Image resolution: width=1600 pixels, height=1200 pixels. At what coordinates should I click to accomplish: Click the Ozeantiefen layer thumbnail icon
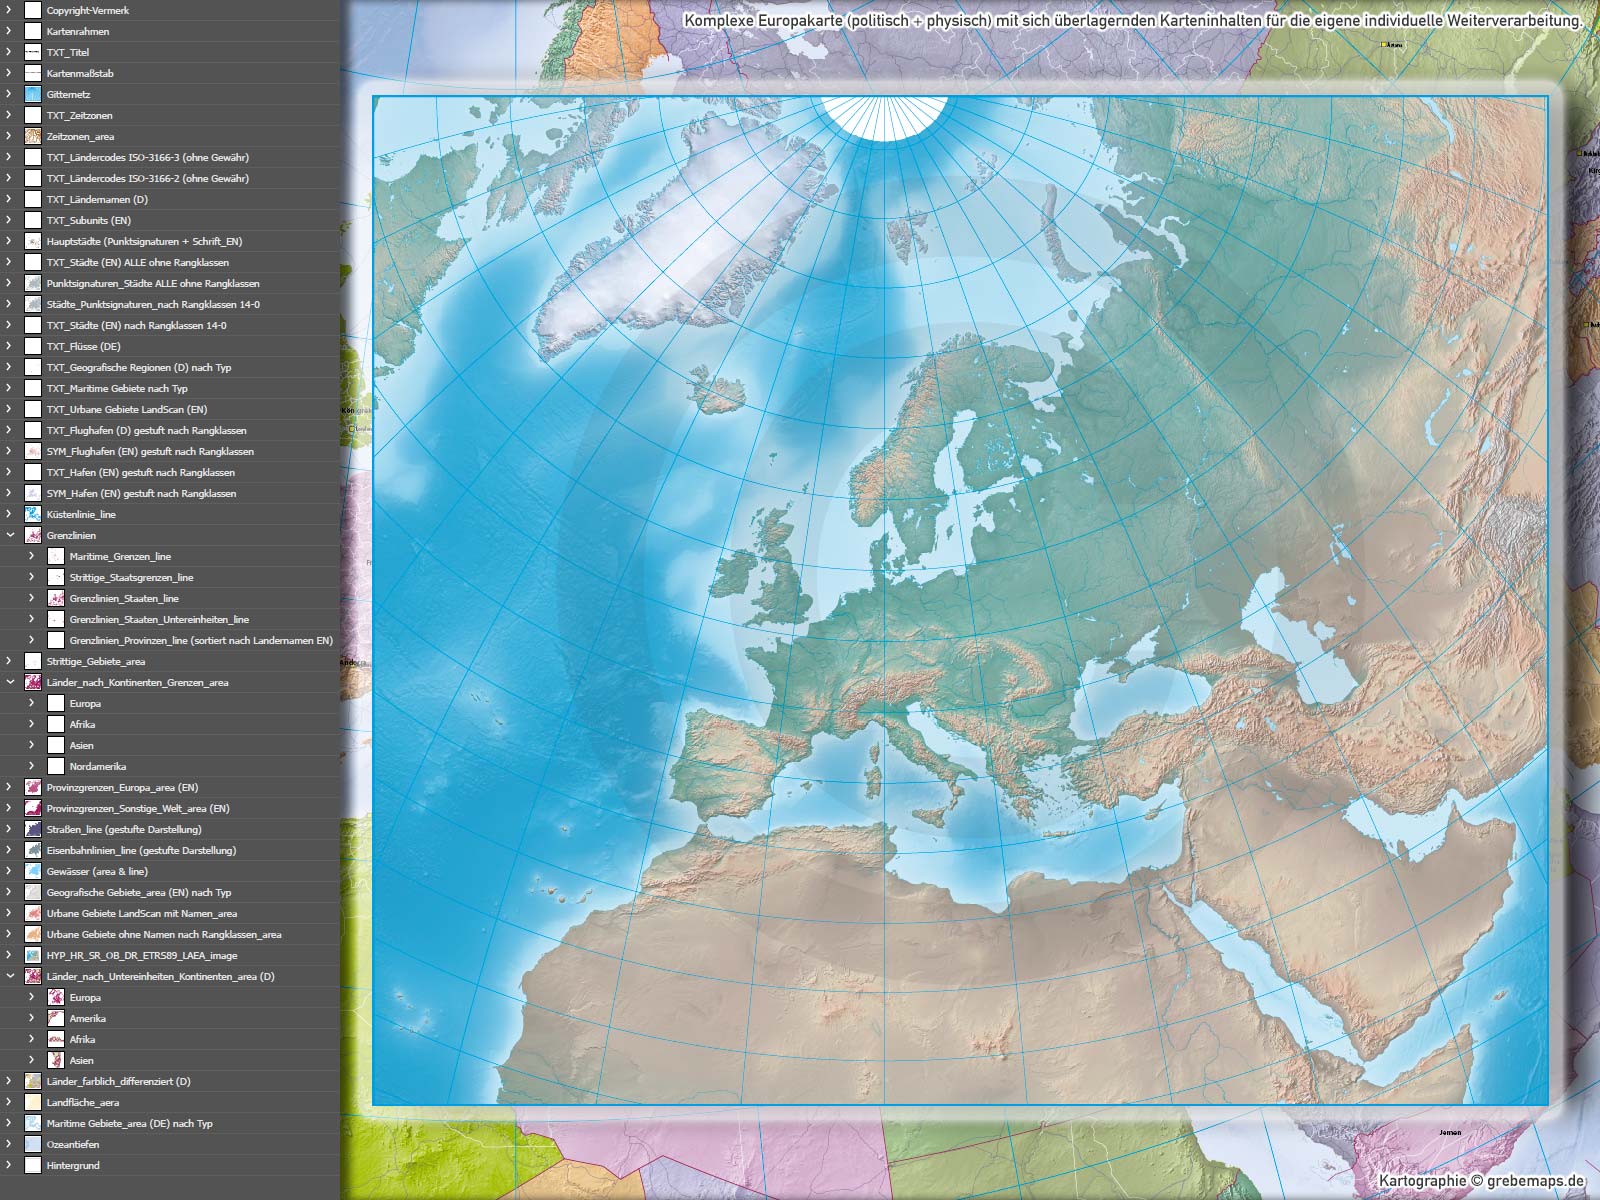33,1144
